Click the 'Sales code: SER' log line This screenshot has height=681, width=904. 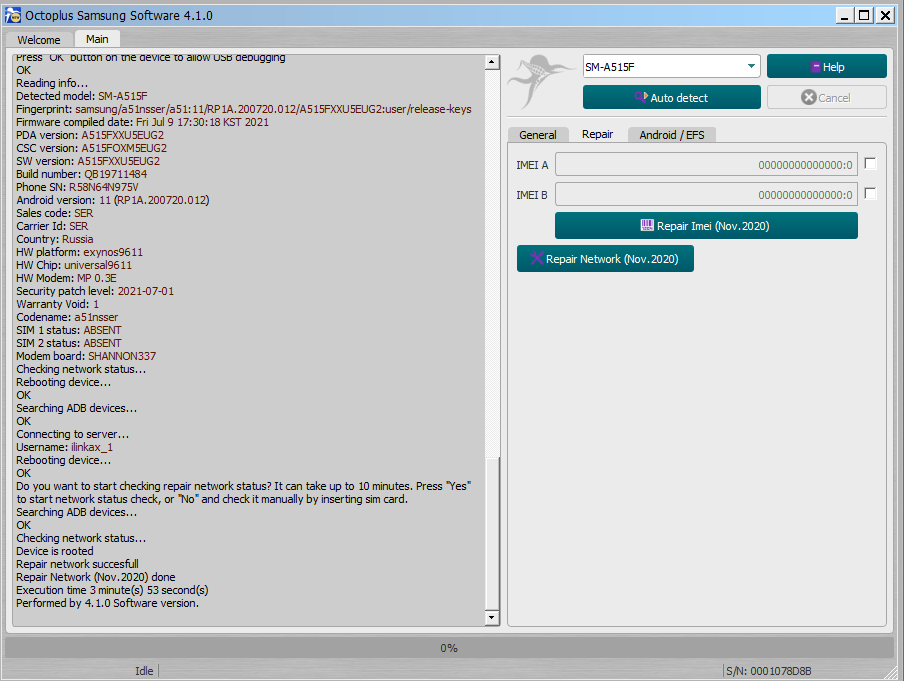[x=55, y=213]
